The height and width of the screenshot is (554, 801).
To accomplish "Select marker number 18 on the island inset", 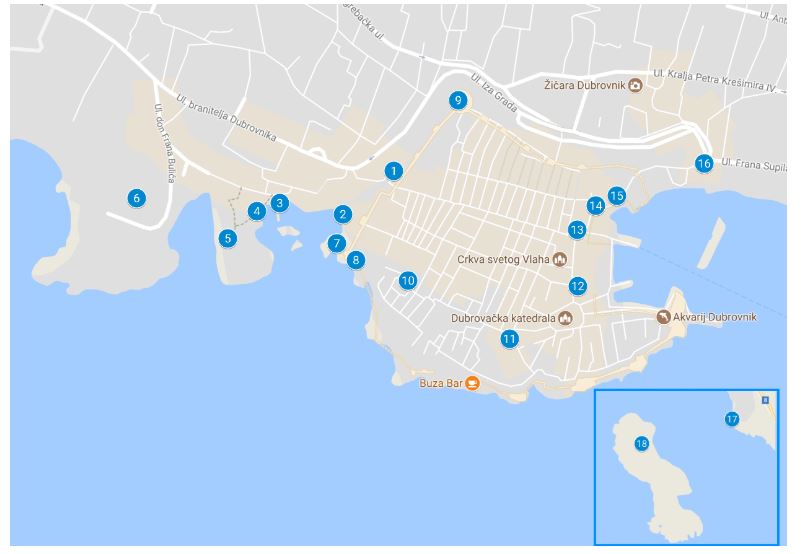I will (642, 444).
